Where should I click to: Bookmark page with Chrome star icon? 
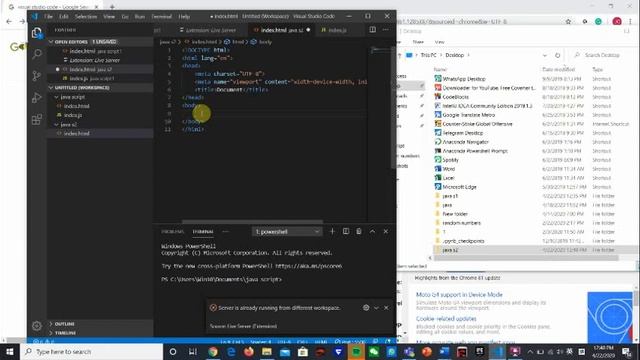[568, 21]
